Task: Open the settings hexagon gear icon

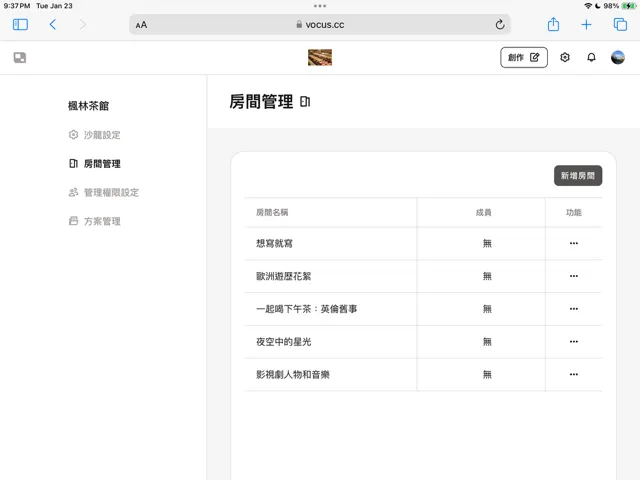Action: tap(564, 58)
